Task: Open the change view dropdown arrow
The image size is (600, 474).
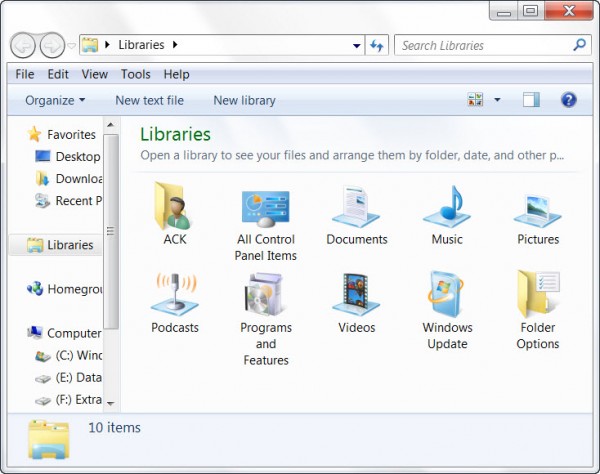Action: click(497, 100)
